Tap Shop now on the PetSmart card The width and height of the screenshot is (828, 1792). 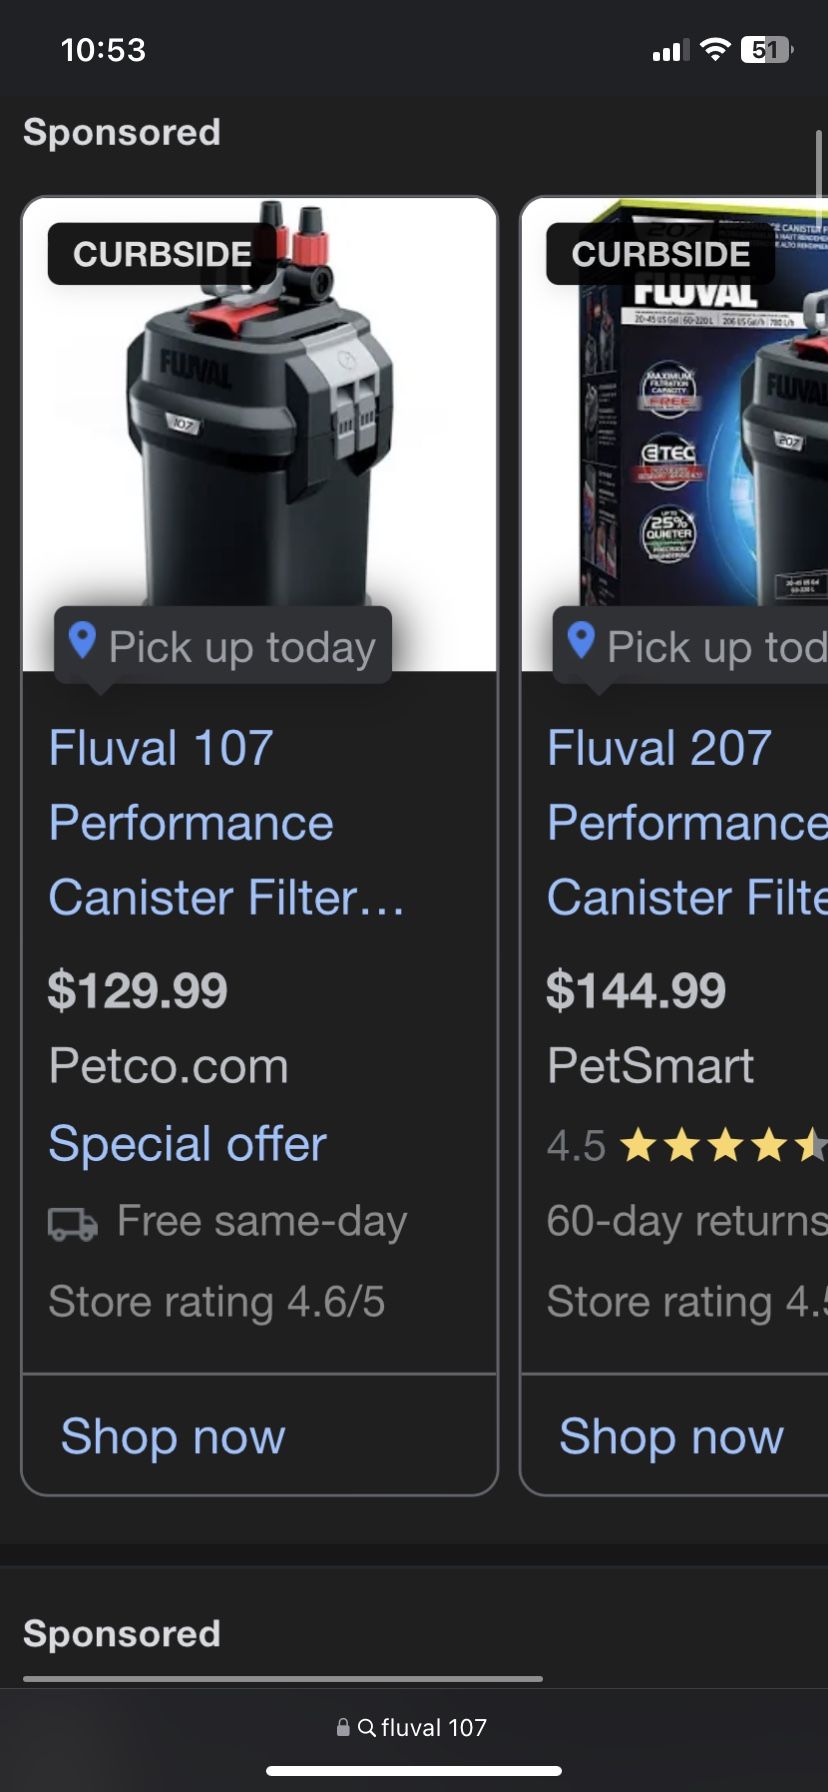point(671,1436)
